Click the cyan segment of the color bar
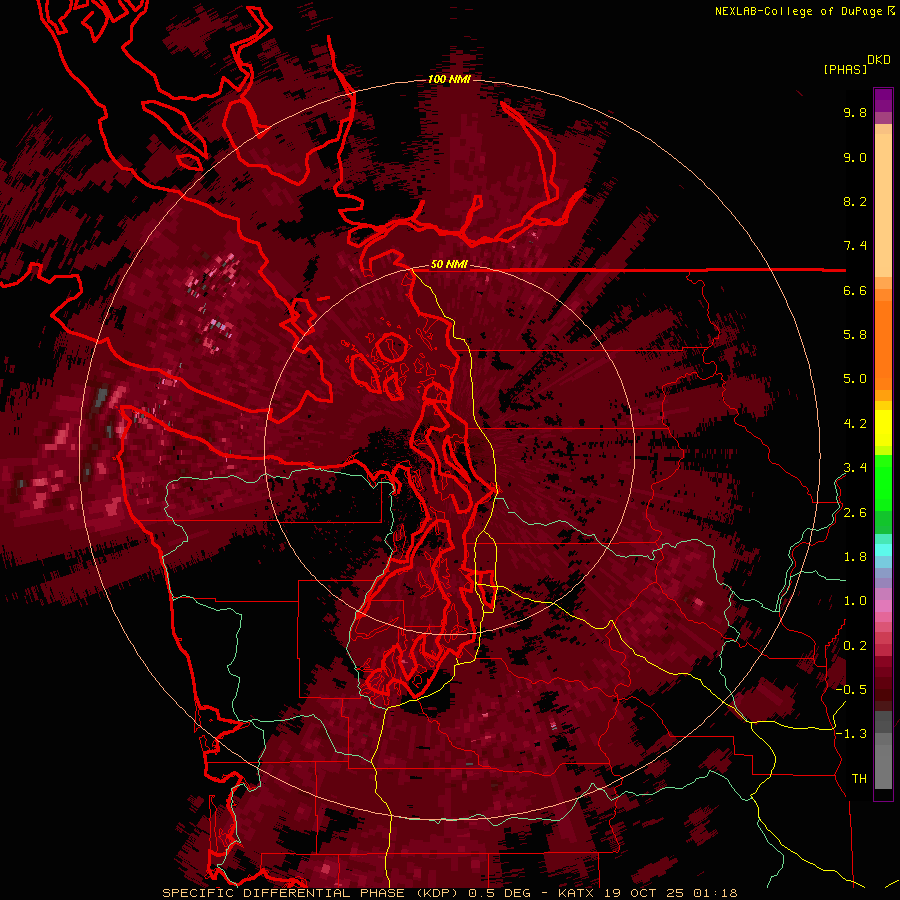The height and width of the screenshot is (900, 900). coord(883,550)
